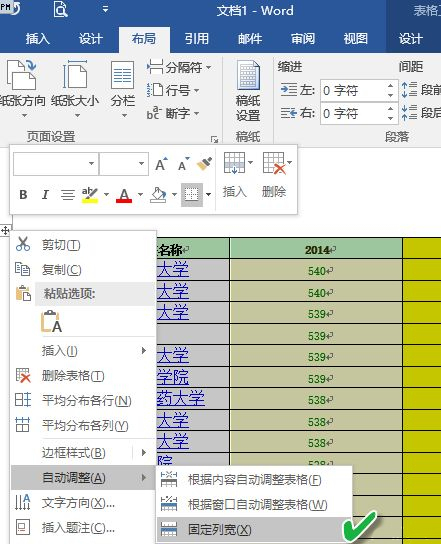This screenshot has width=441, height=544.
Task: Select AutoFit to Contents (根据内容自动调整表格)
Action: point(254,480)
